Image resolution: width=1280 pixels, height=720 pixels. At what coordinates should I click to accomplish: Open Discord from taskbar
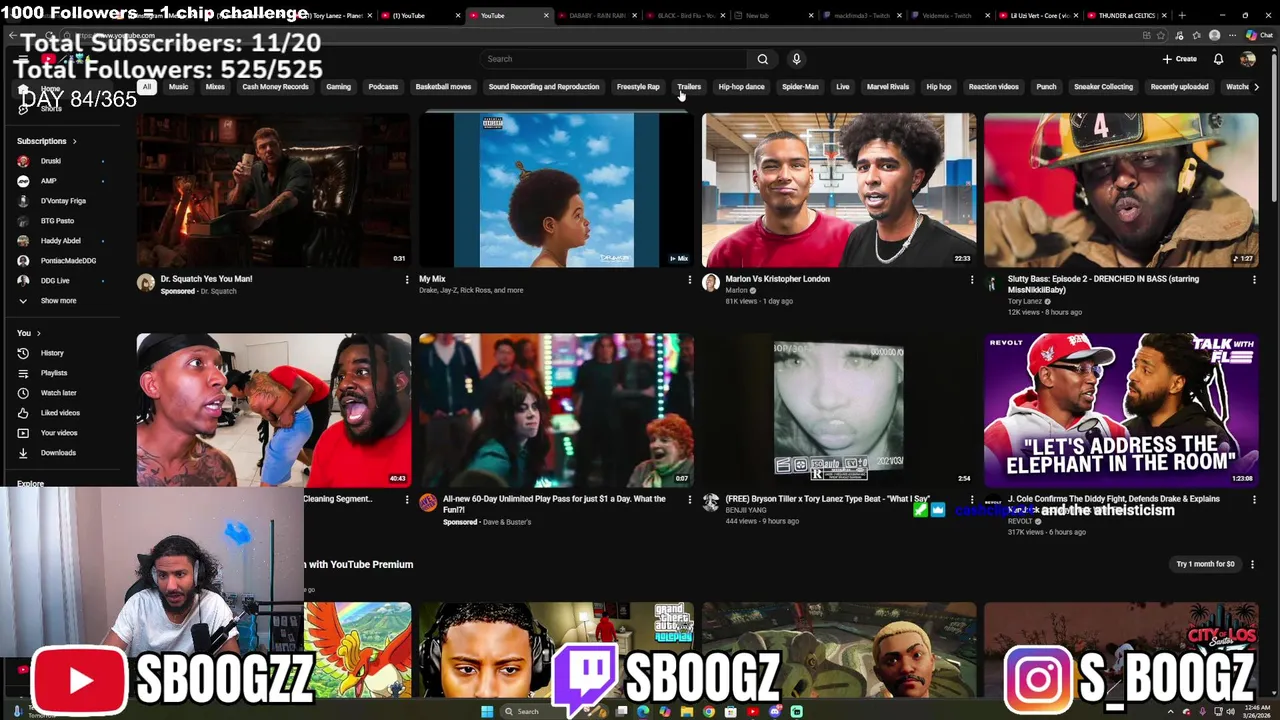[775, 711]
